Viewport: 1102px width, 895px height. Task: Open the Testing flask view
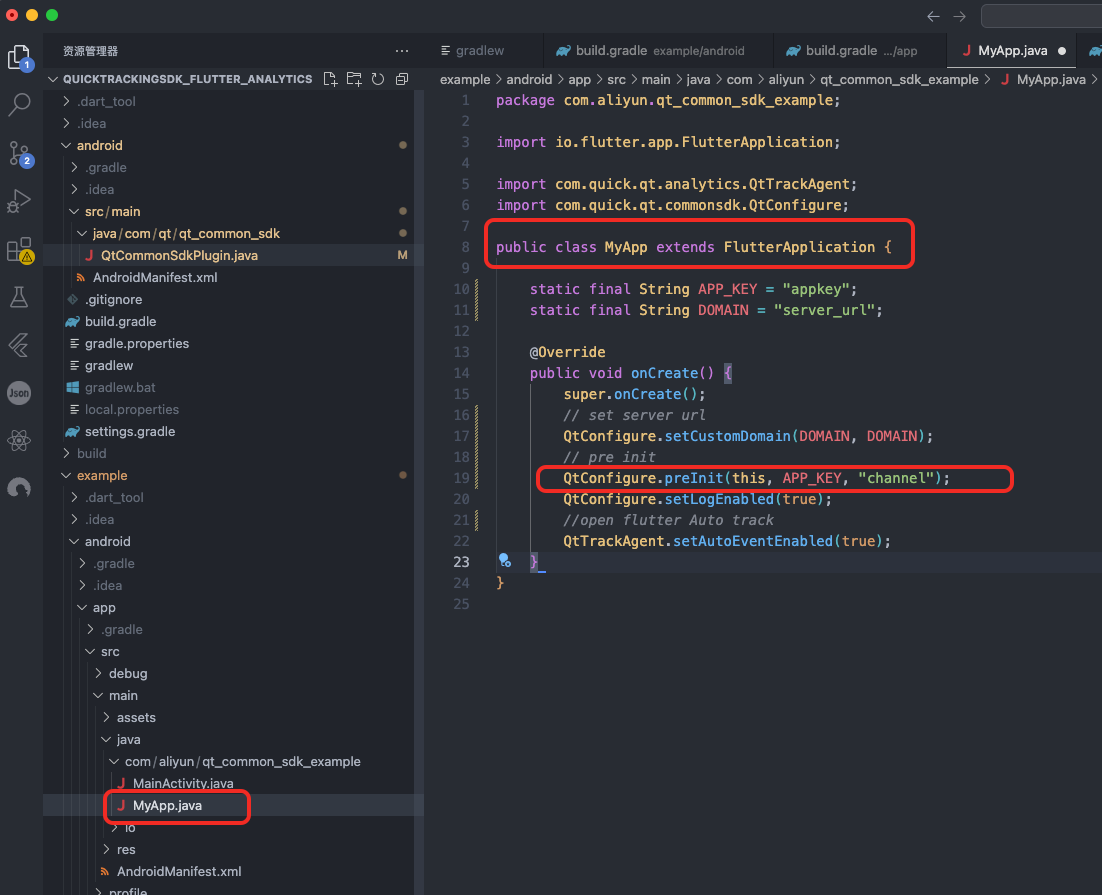point(20,297)
